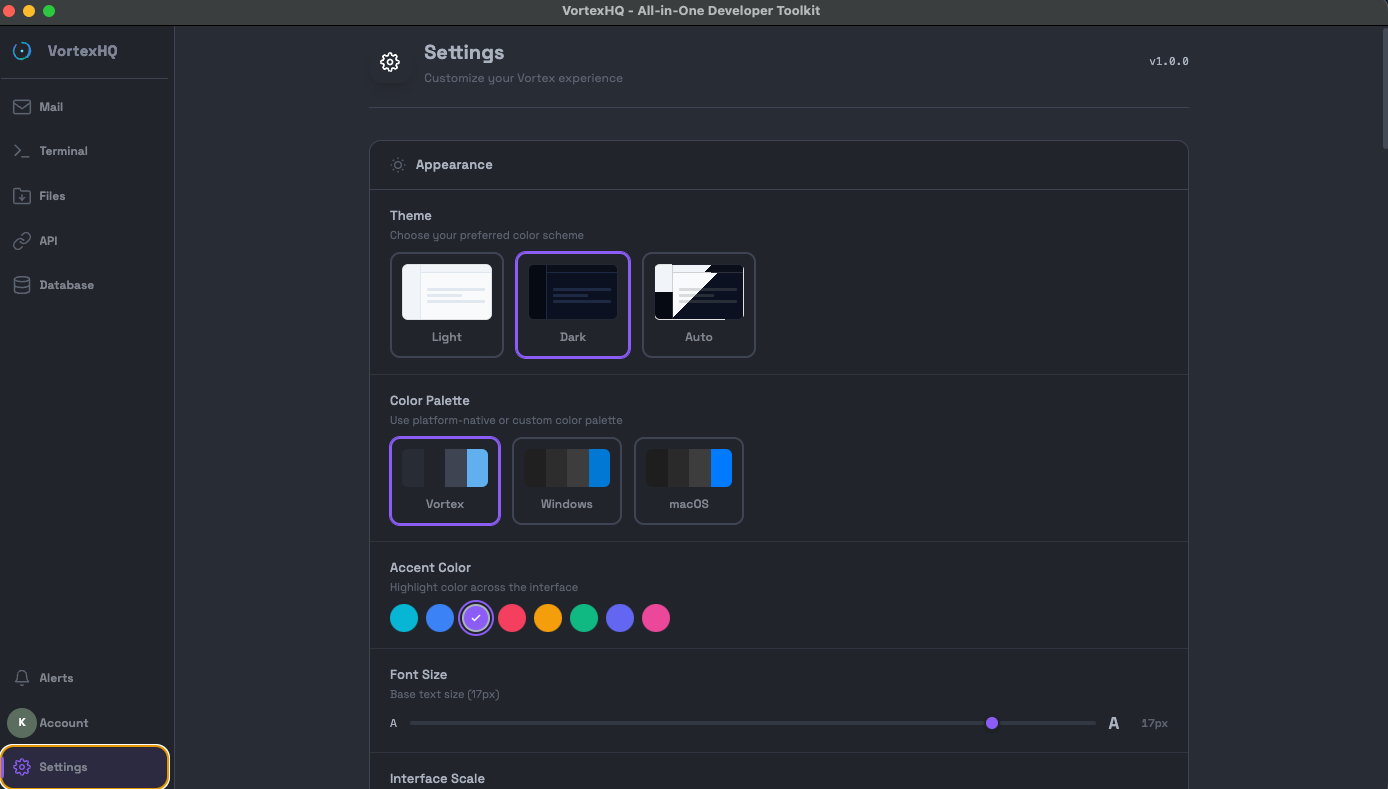
Task: Choose the teal accent color
Action: pyautogui.click(x=404, y=618)
